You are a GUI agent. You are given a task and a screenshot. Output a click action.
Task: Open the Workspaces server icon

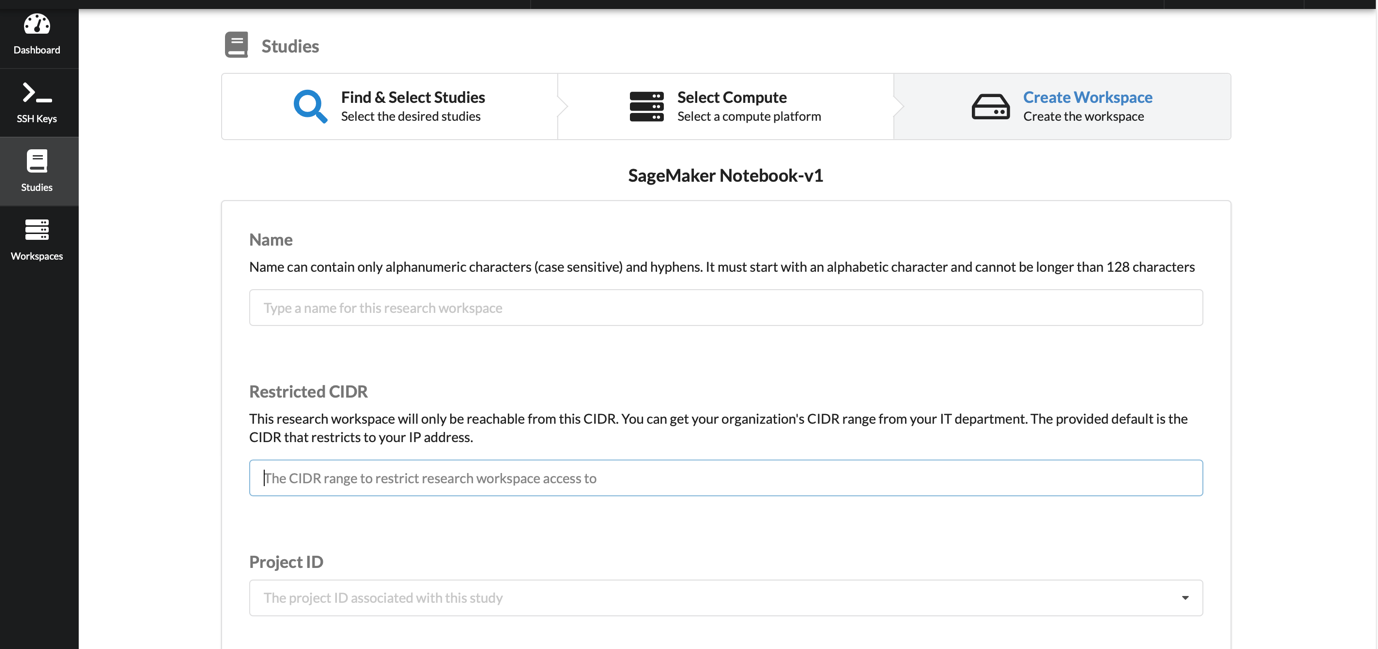pyautogui.click(x=37, y=230)
